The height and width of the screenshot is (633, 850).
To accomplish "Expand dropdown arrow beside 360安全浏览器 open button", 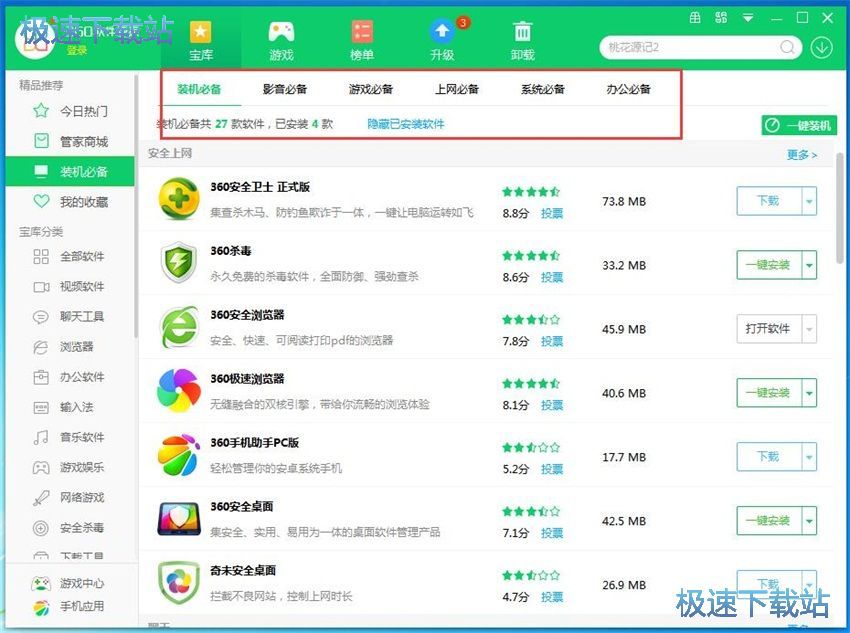I will (x=809, y=329).
